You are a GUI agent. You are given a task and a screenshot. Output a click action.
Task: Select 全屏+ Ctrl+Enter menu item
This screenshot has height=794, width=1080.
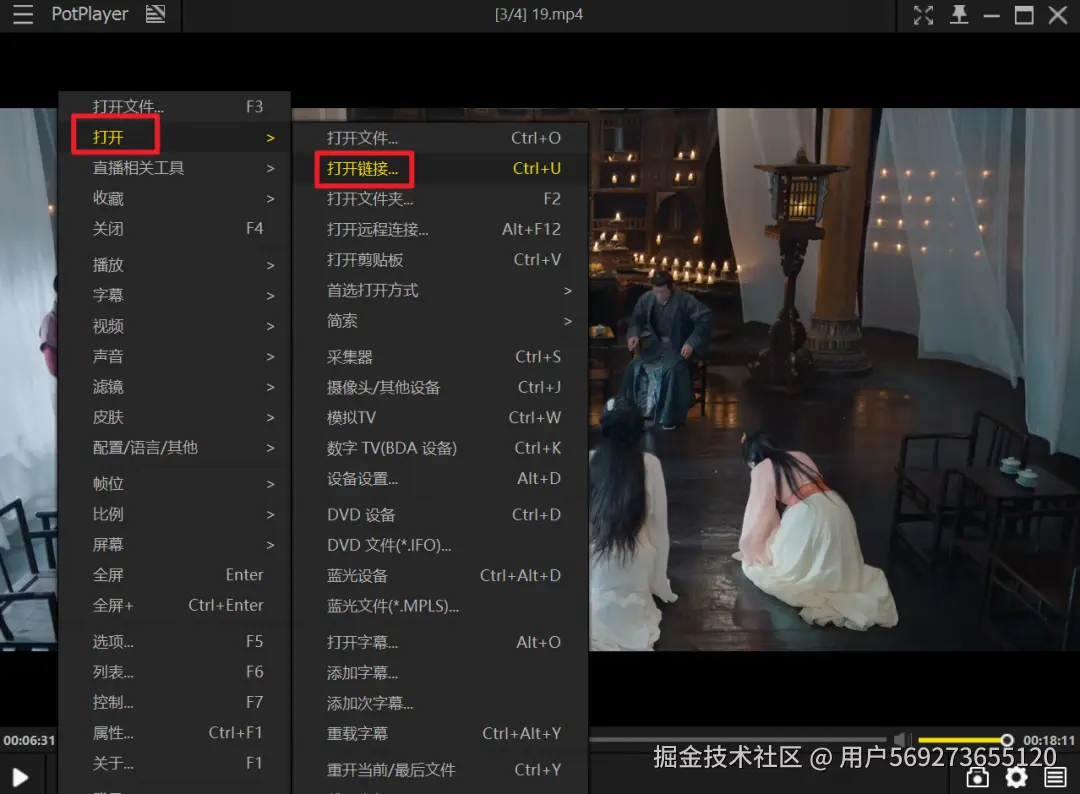click(175, 605)
